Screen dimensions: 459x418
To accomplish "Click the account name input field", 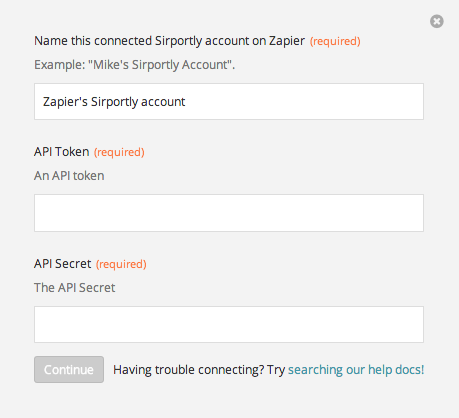I will click(x=229, y=101).
